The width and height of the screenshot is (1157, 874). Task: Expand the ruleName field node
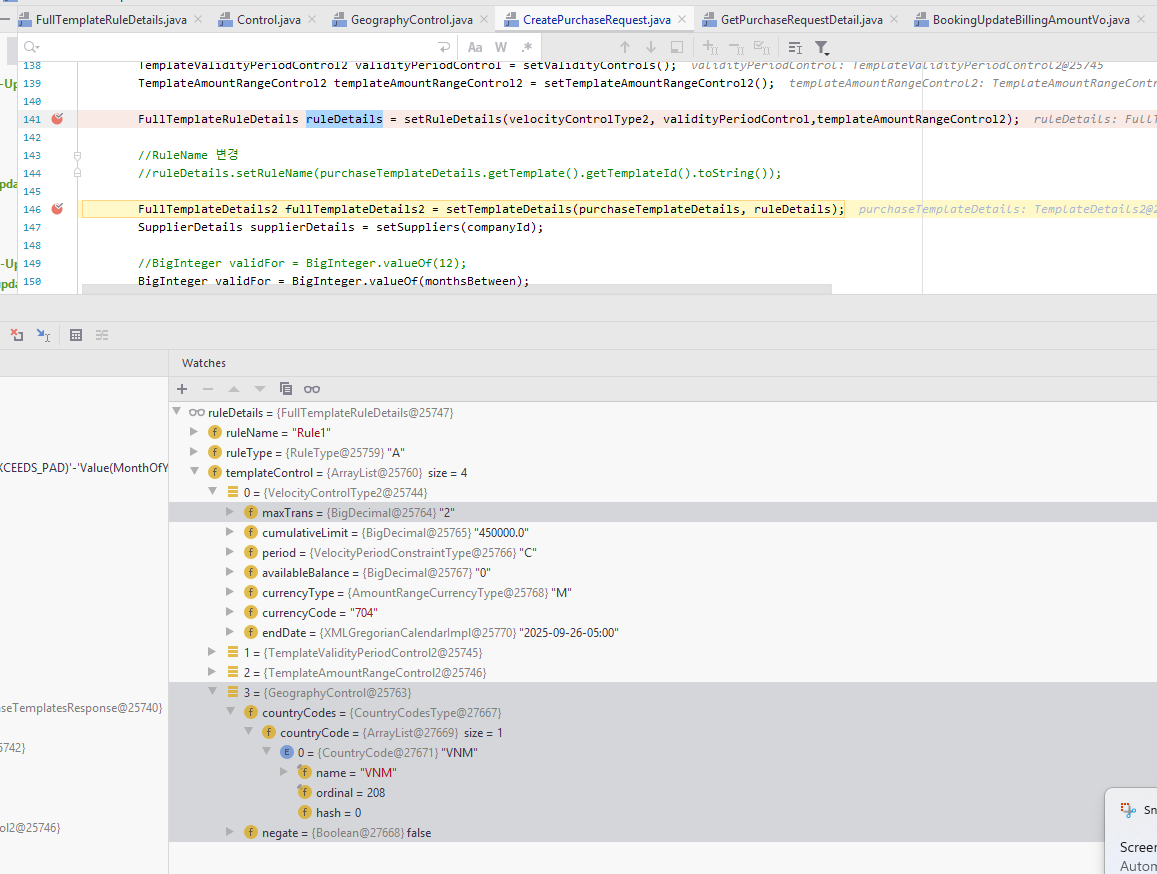pyautogui.click(x=195, y=432)
